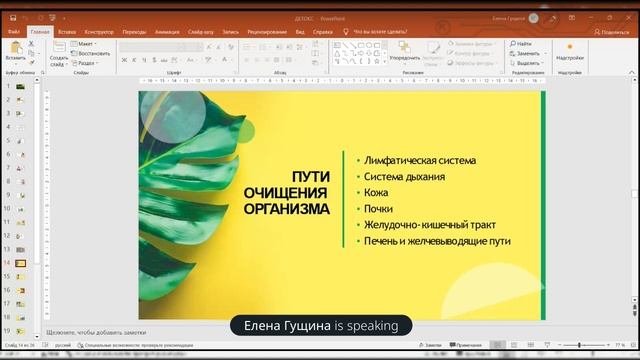
Task: Click the accessibility checker status item
Action: pos(136,345)
